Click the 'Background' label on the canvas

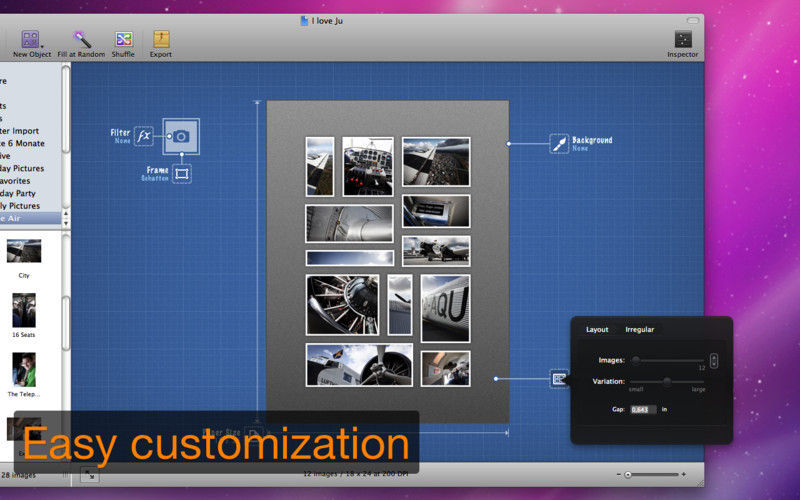coord(592,140)
